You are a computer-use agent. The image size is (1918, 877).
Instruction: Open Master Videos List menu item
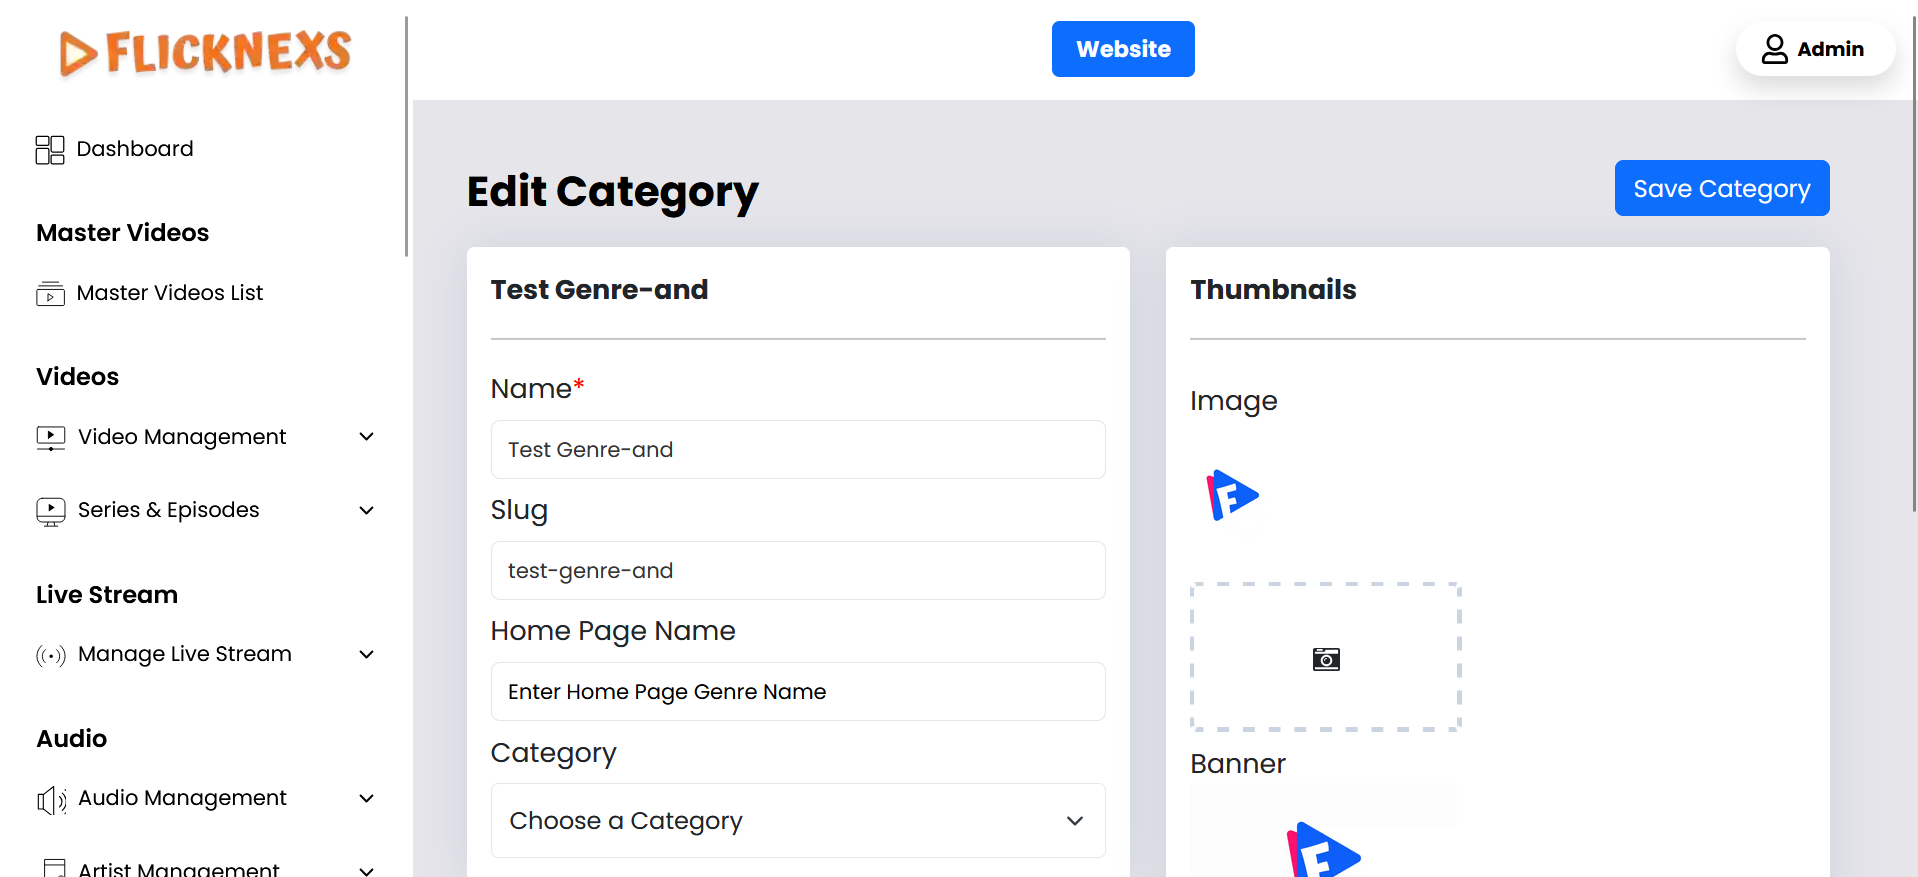[x=170, y=293]
